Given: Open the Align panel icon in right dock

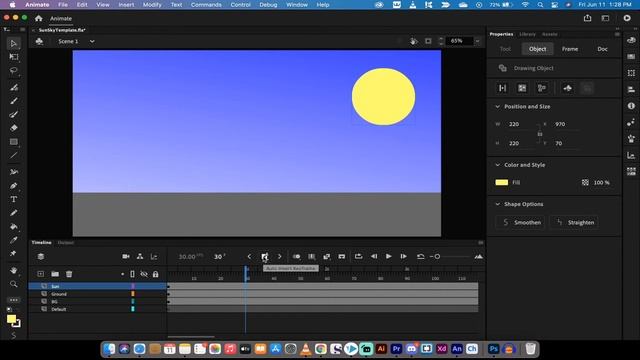Looking at the screenshot, I should 631,89.
